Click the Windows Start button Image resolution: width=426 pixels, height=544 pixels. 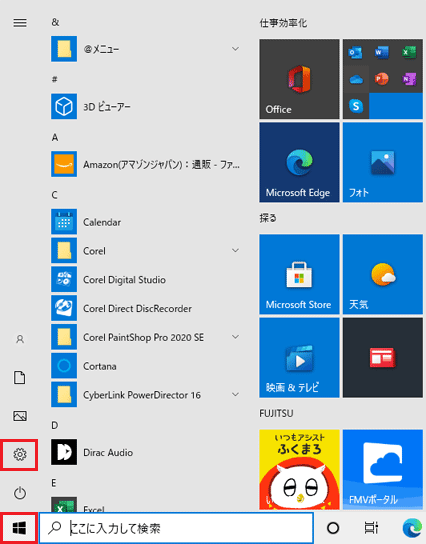[19, 528]
